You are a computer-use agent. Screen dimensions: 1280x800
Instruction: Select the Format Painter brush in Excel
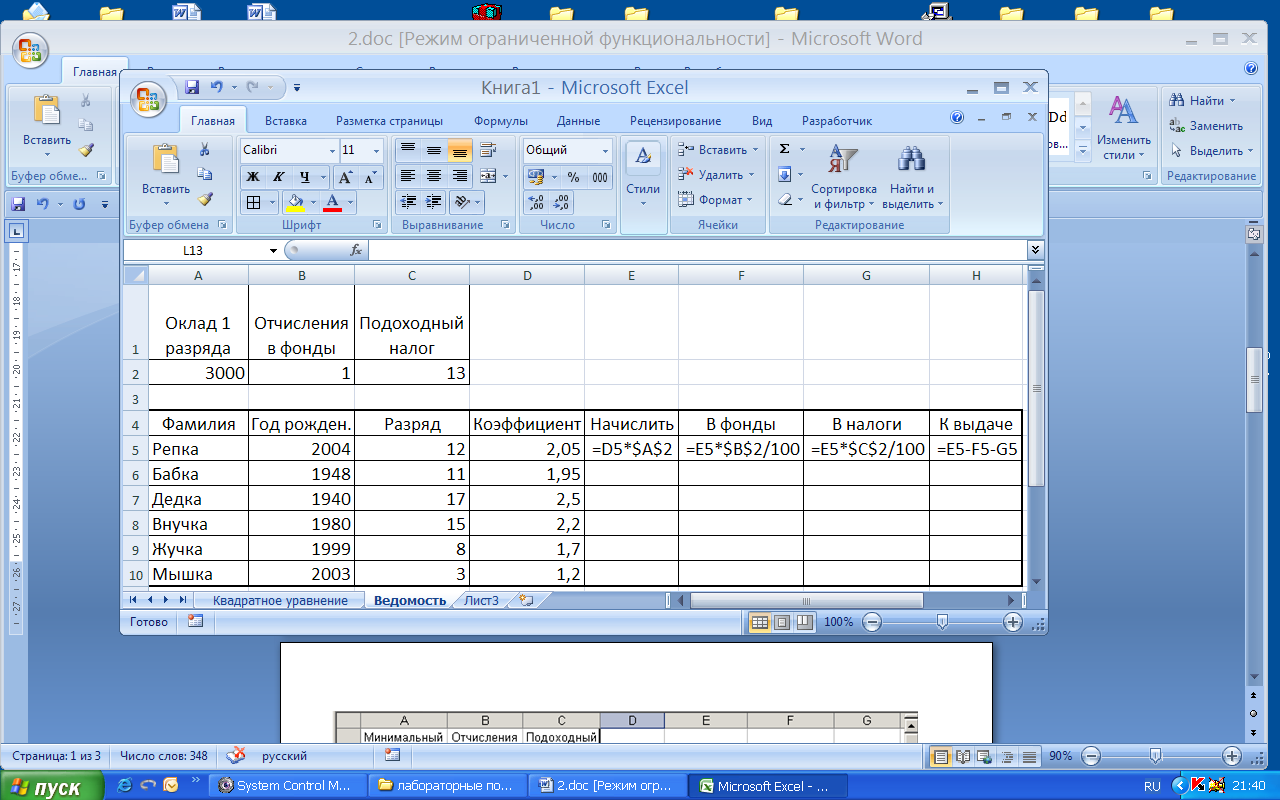tap(205, 199)
